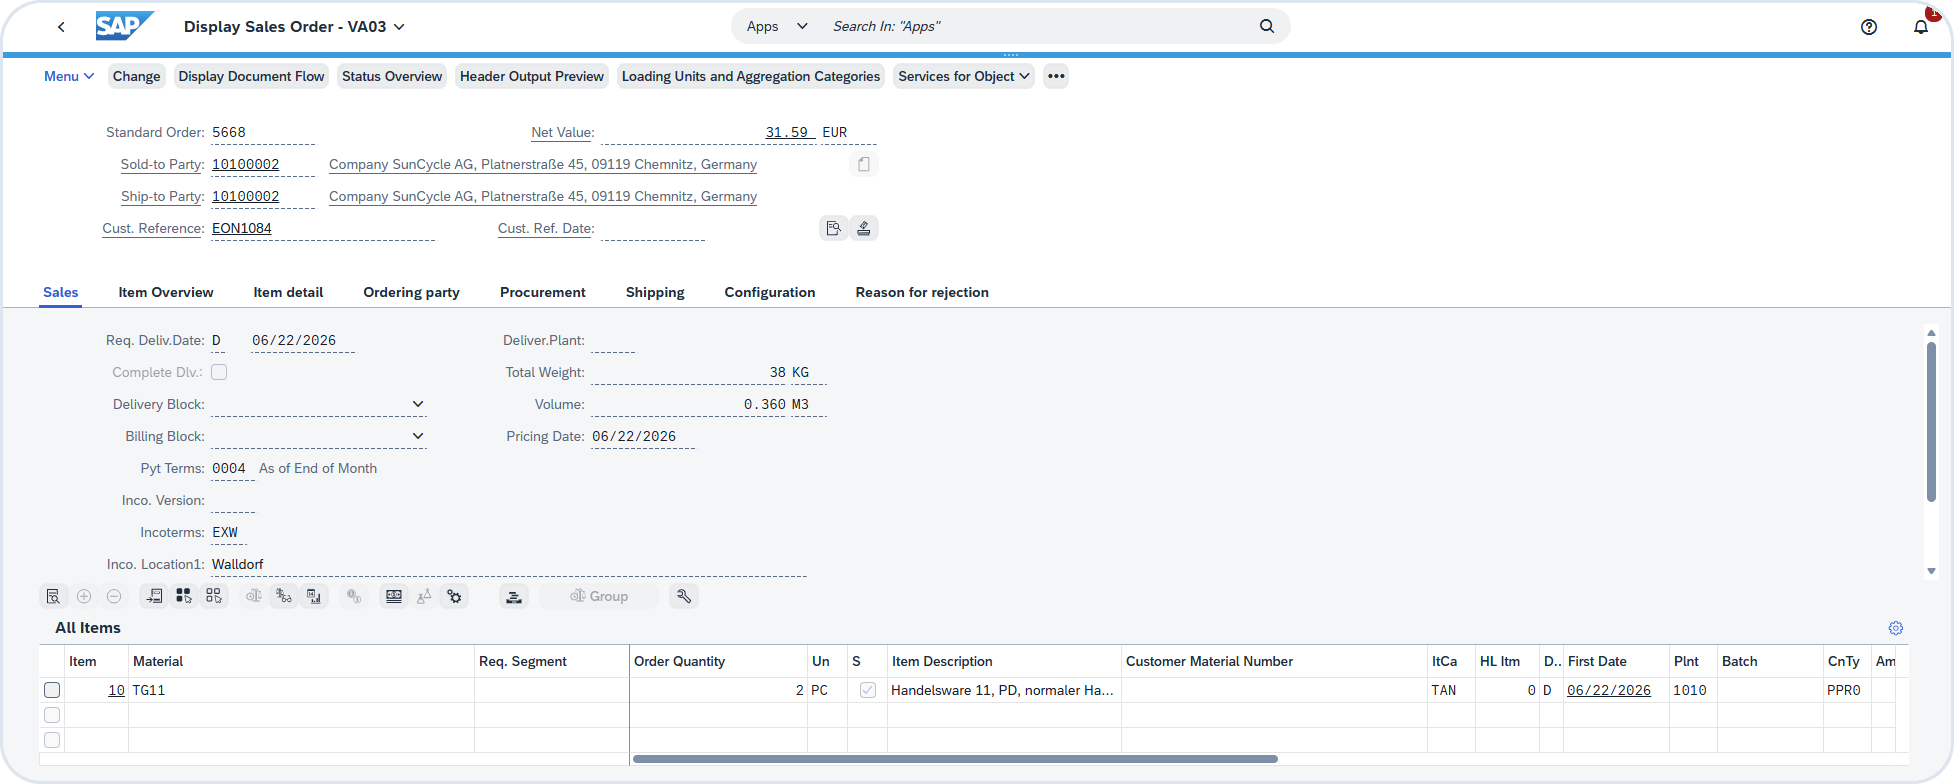The height and width of the screenshot is (784, 1954).
Task: Click the First Date 06/22/2026 link
Action: 1609,690
